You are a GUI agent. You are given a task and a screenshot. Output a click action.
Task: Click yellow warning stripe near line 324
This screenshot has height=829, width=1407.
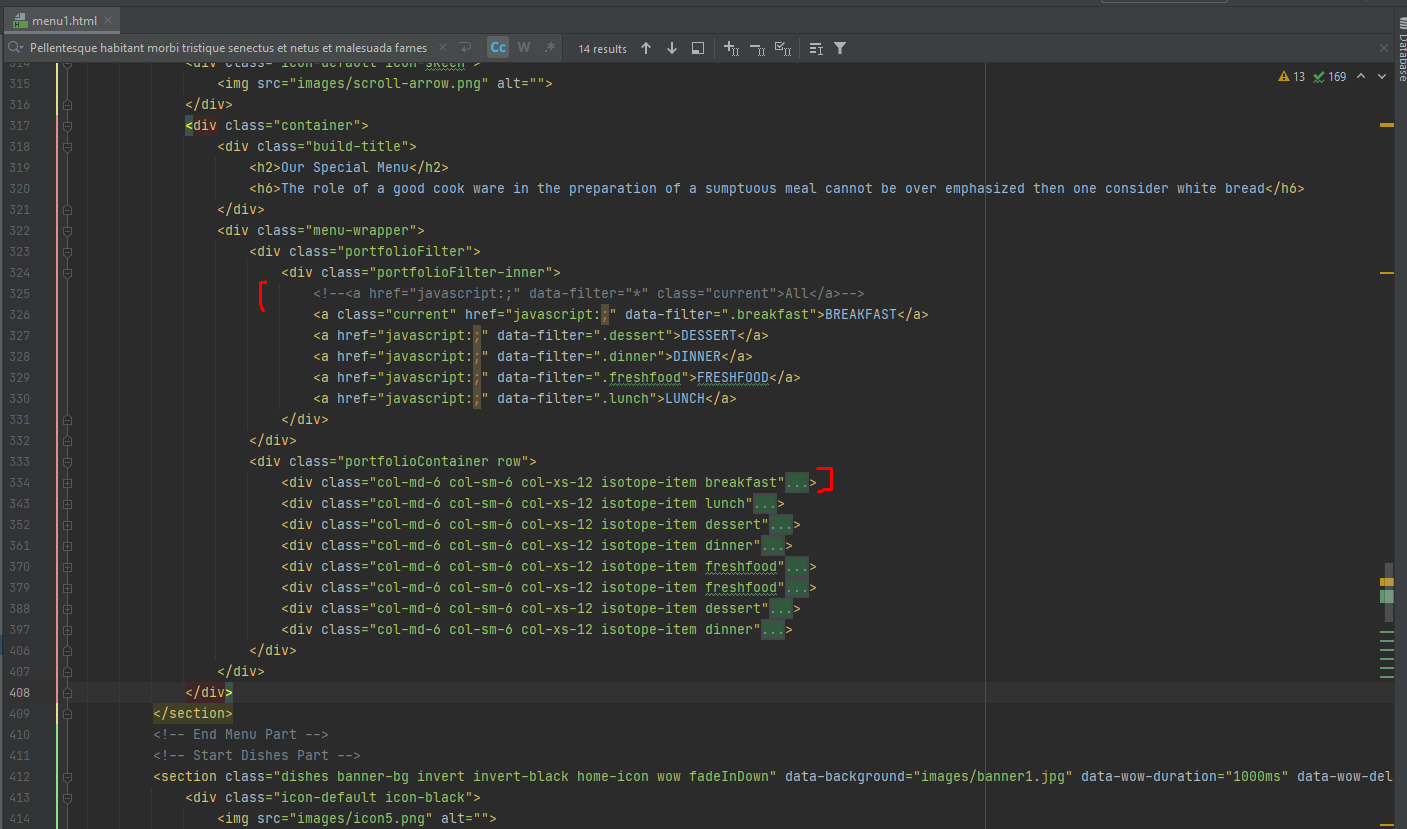1386,273
